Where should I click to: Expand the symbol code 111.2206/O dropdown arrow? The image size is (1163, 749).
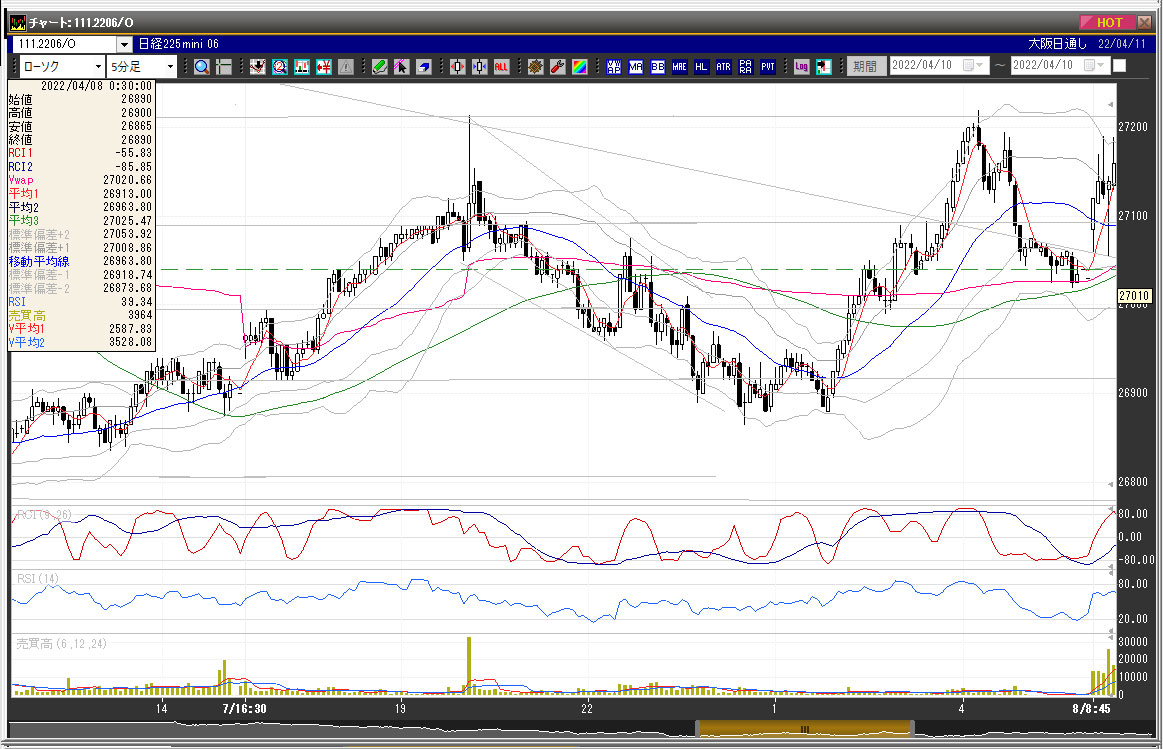[x=125, y=44]
